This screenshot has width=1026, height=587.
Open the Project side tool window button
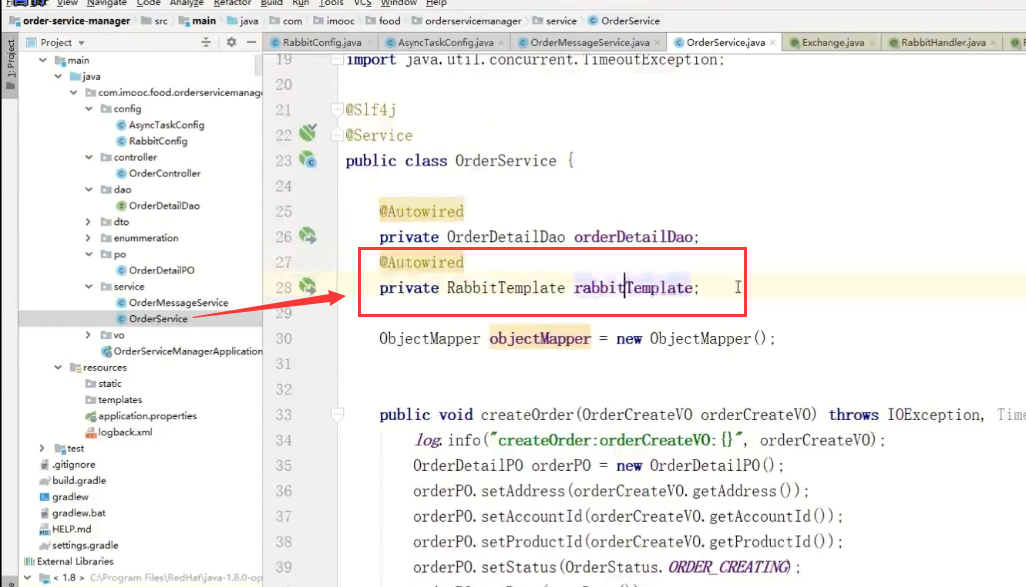[x=10, y=64]
